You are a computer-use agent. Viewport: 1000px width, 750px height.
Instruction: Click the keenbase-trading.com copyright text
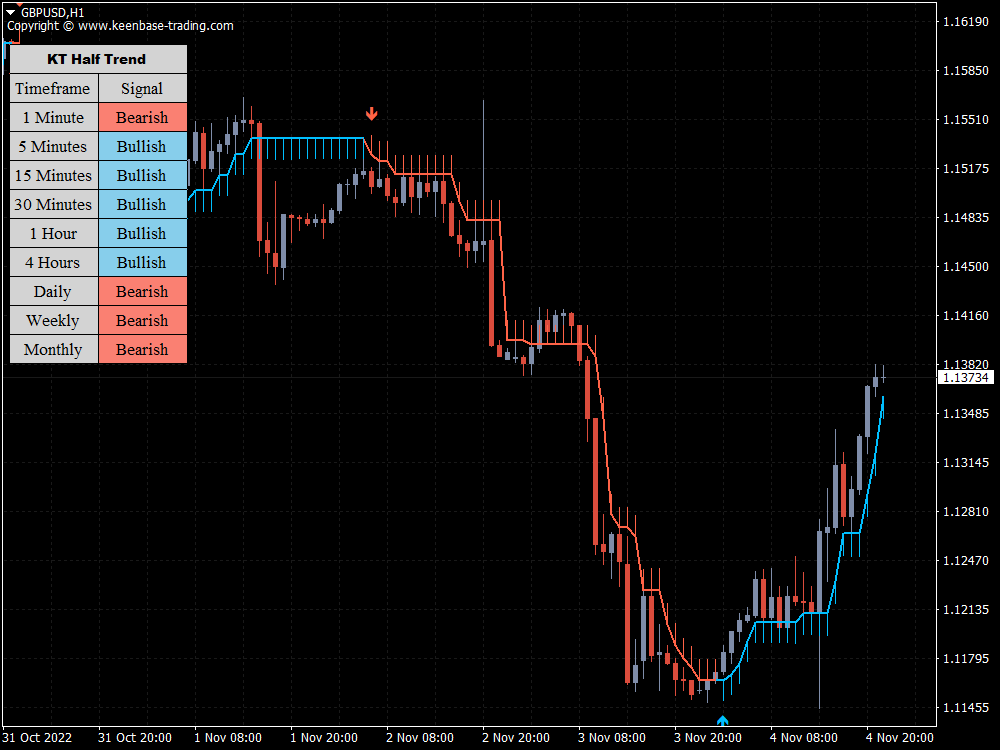(121, 26)
